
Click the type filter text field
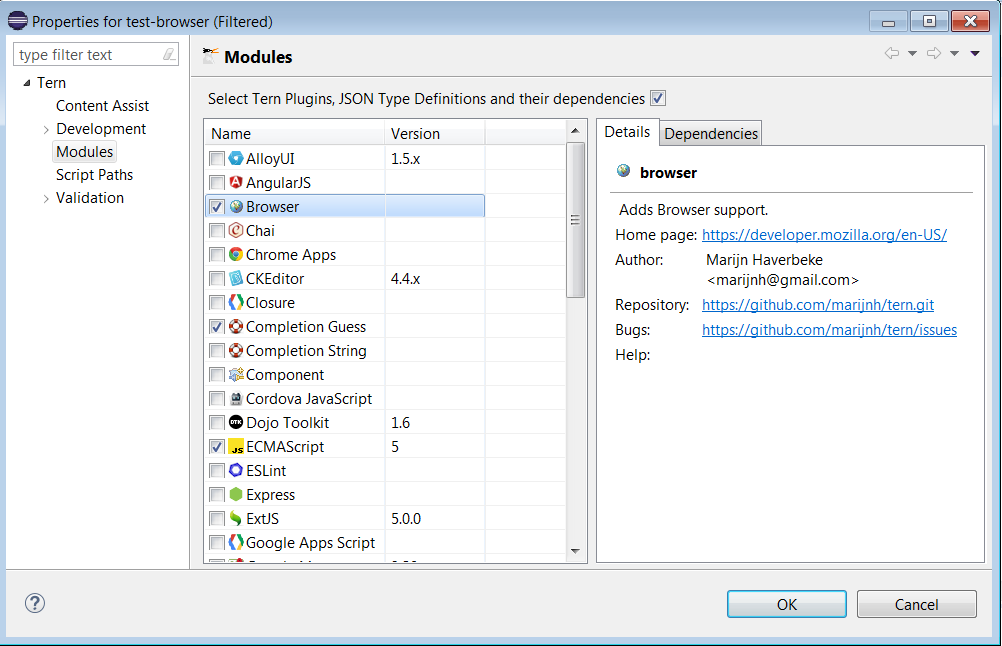pos(86,55)
